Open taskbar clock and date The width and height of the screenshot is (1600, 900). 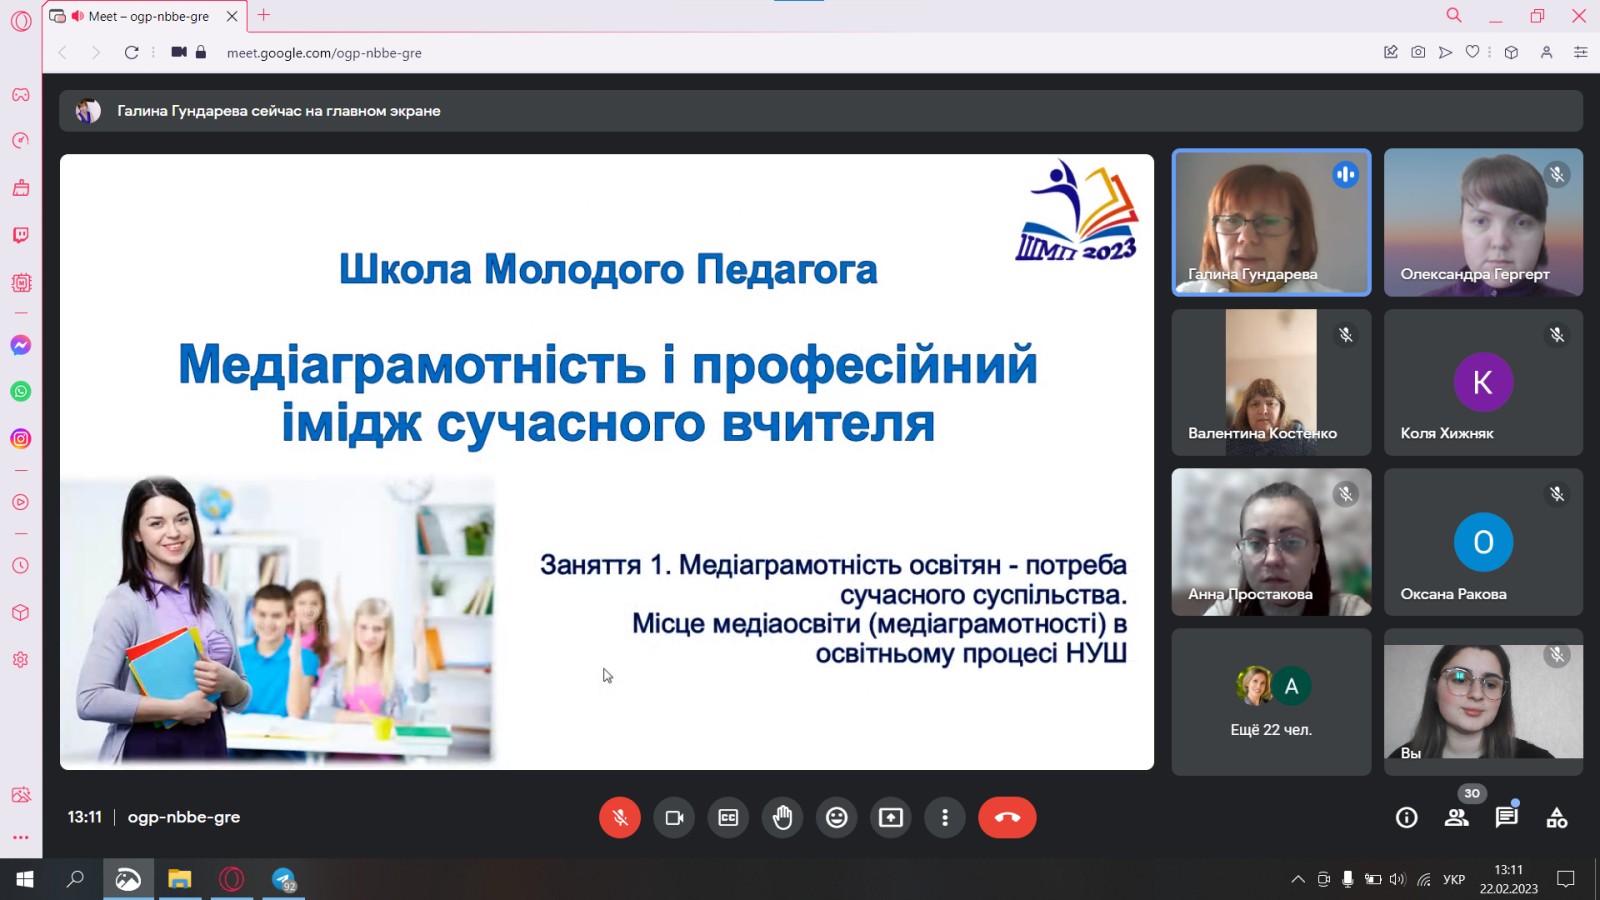(1509, 879)
